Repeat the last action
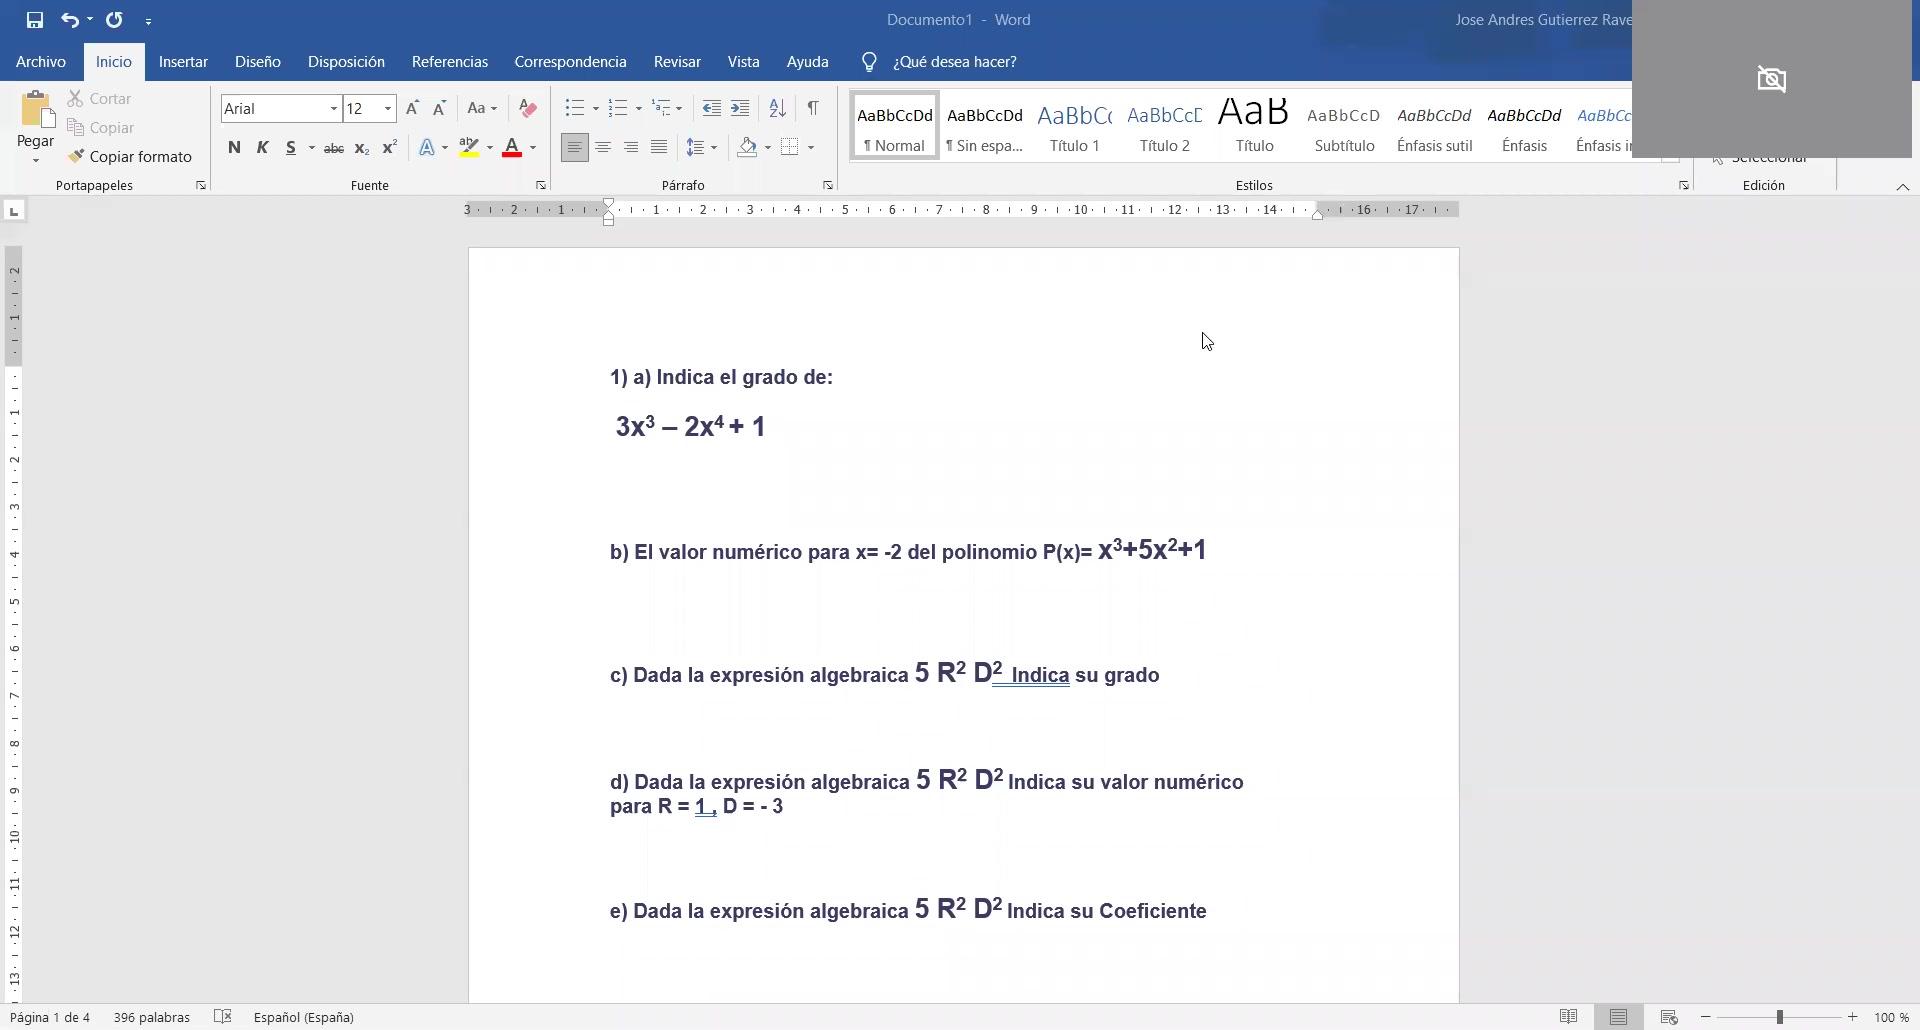The image size is (1920, 1030). (114, 20)
